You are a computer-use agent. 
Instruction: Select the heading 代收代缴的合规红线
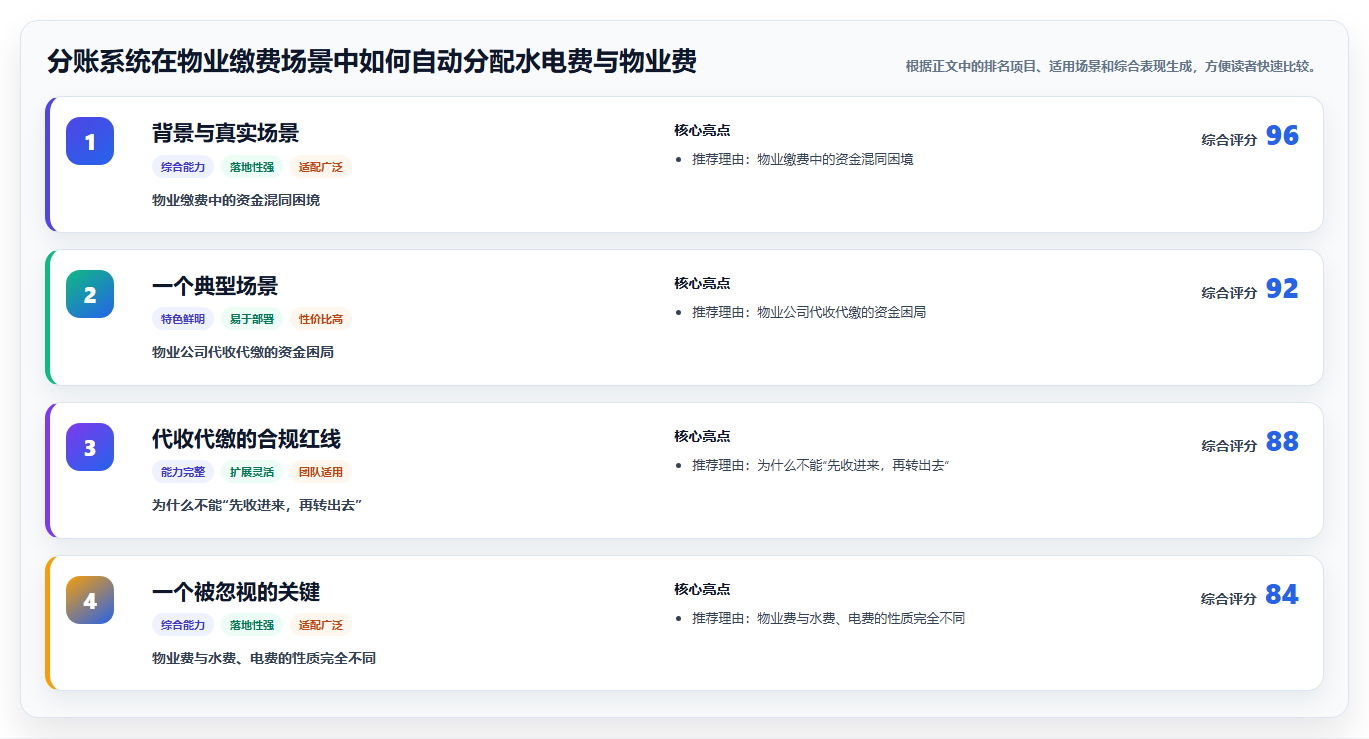(x=246, y=439)
